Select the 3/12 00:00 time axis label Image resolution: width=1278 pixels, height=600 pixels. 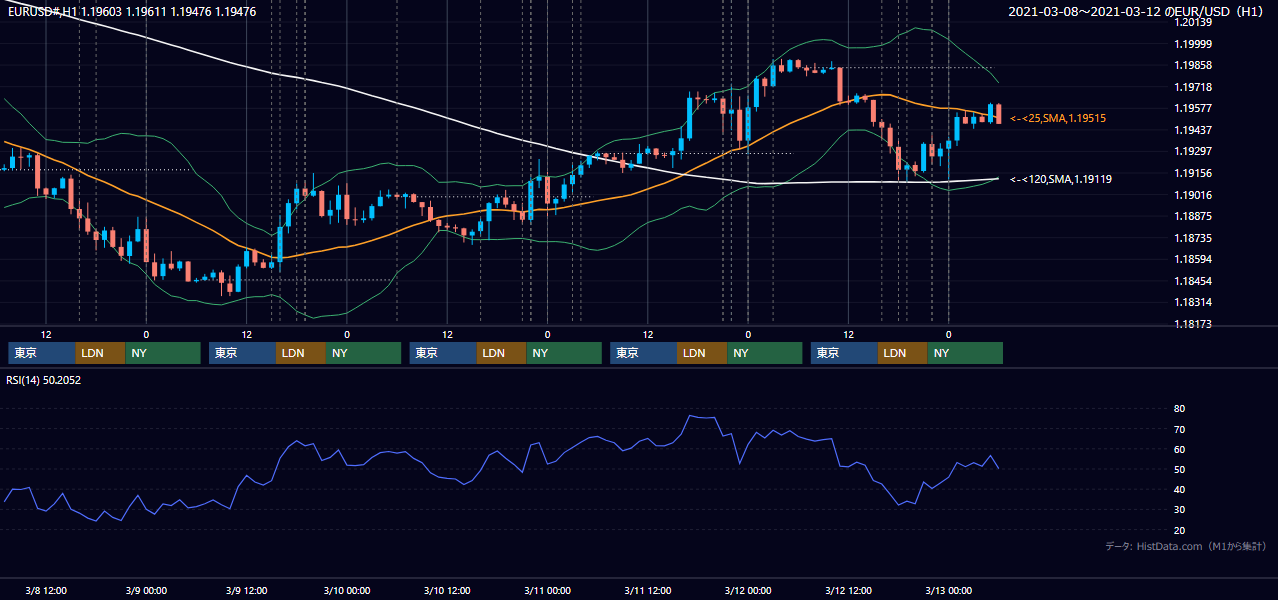(x=747, y=591)
